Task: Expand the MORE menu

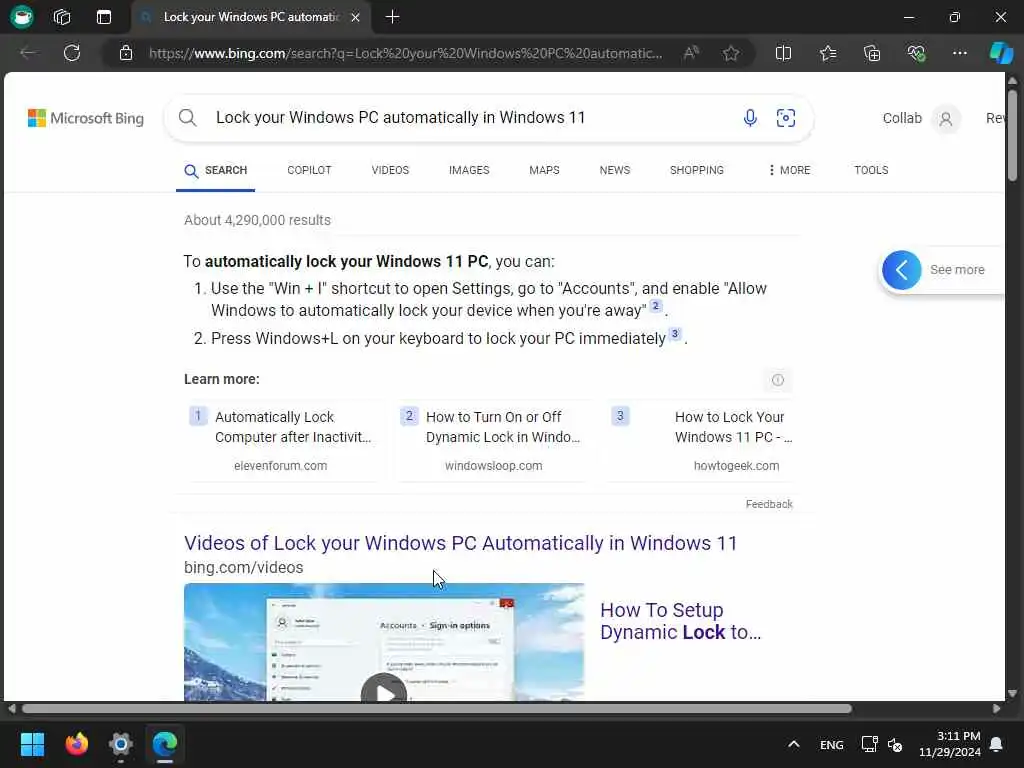Action: point(790,170)
